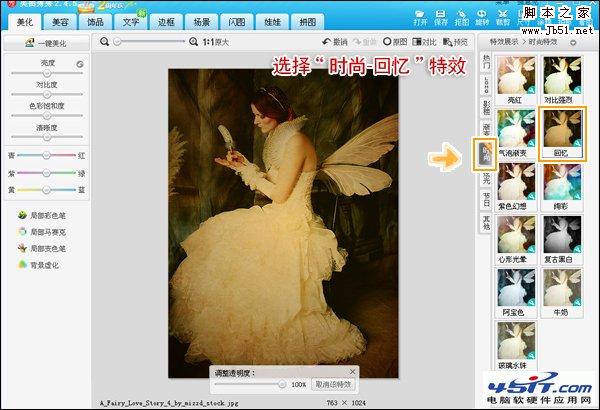Select the 背景虚化 background blur tool
The height and width of the screenshot is (410, 600).
(38, 265)
